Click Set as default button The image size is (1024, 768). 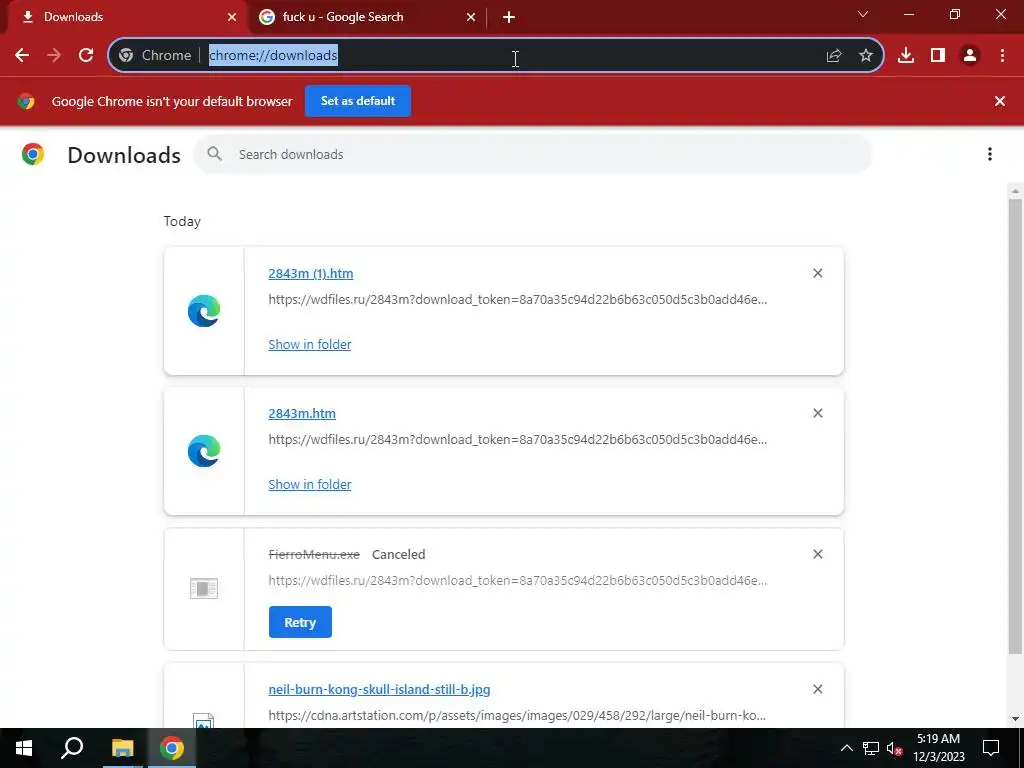[x=358, y=101]
